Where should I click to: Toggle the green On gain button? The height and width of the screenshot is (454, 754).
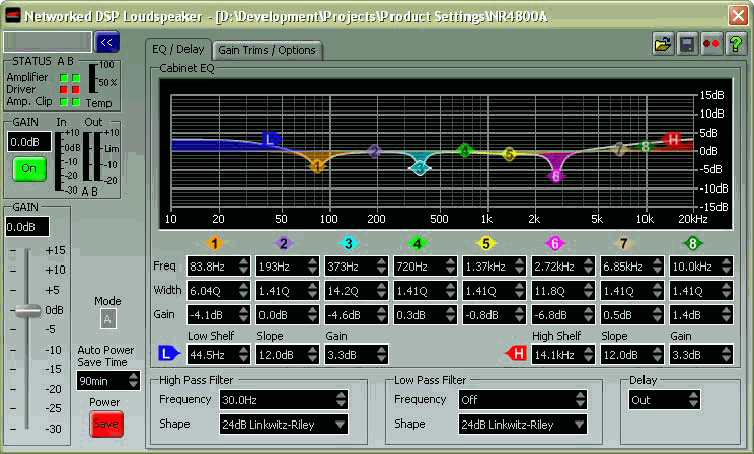click(x=29, y=169)
